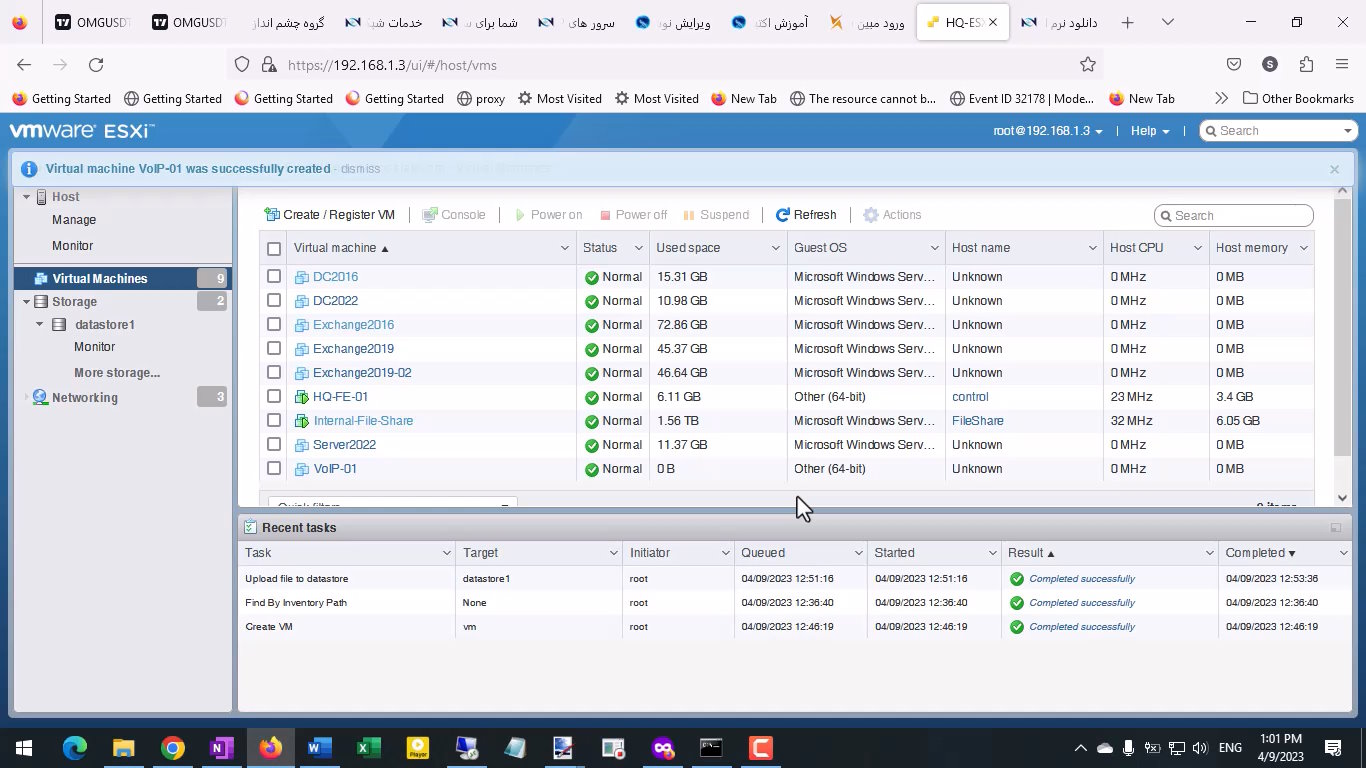Tick the Exchange2019 row checkbox
The image size is (1366, 768).
pos(274,349)
